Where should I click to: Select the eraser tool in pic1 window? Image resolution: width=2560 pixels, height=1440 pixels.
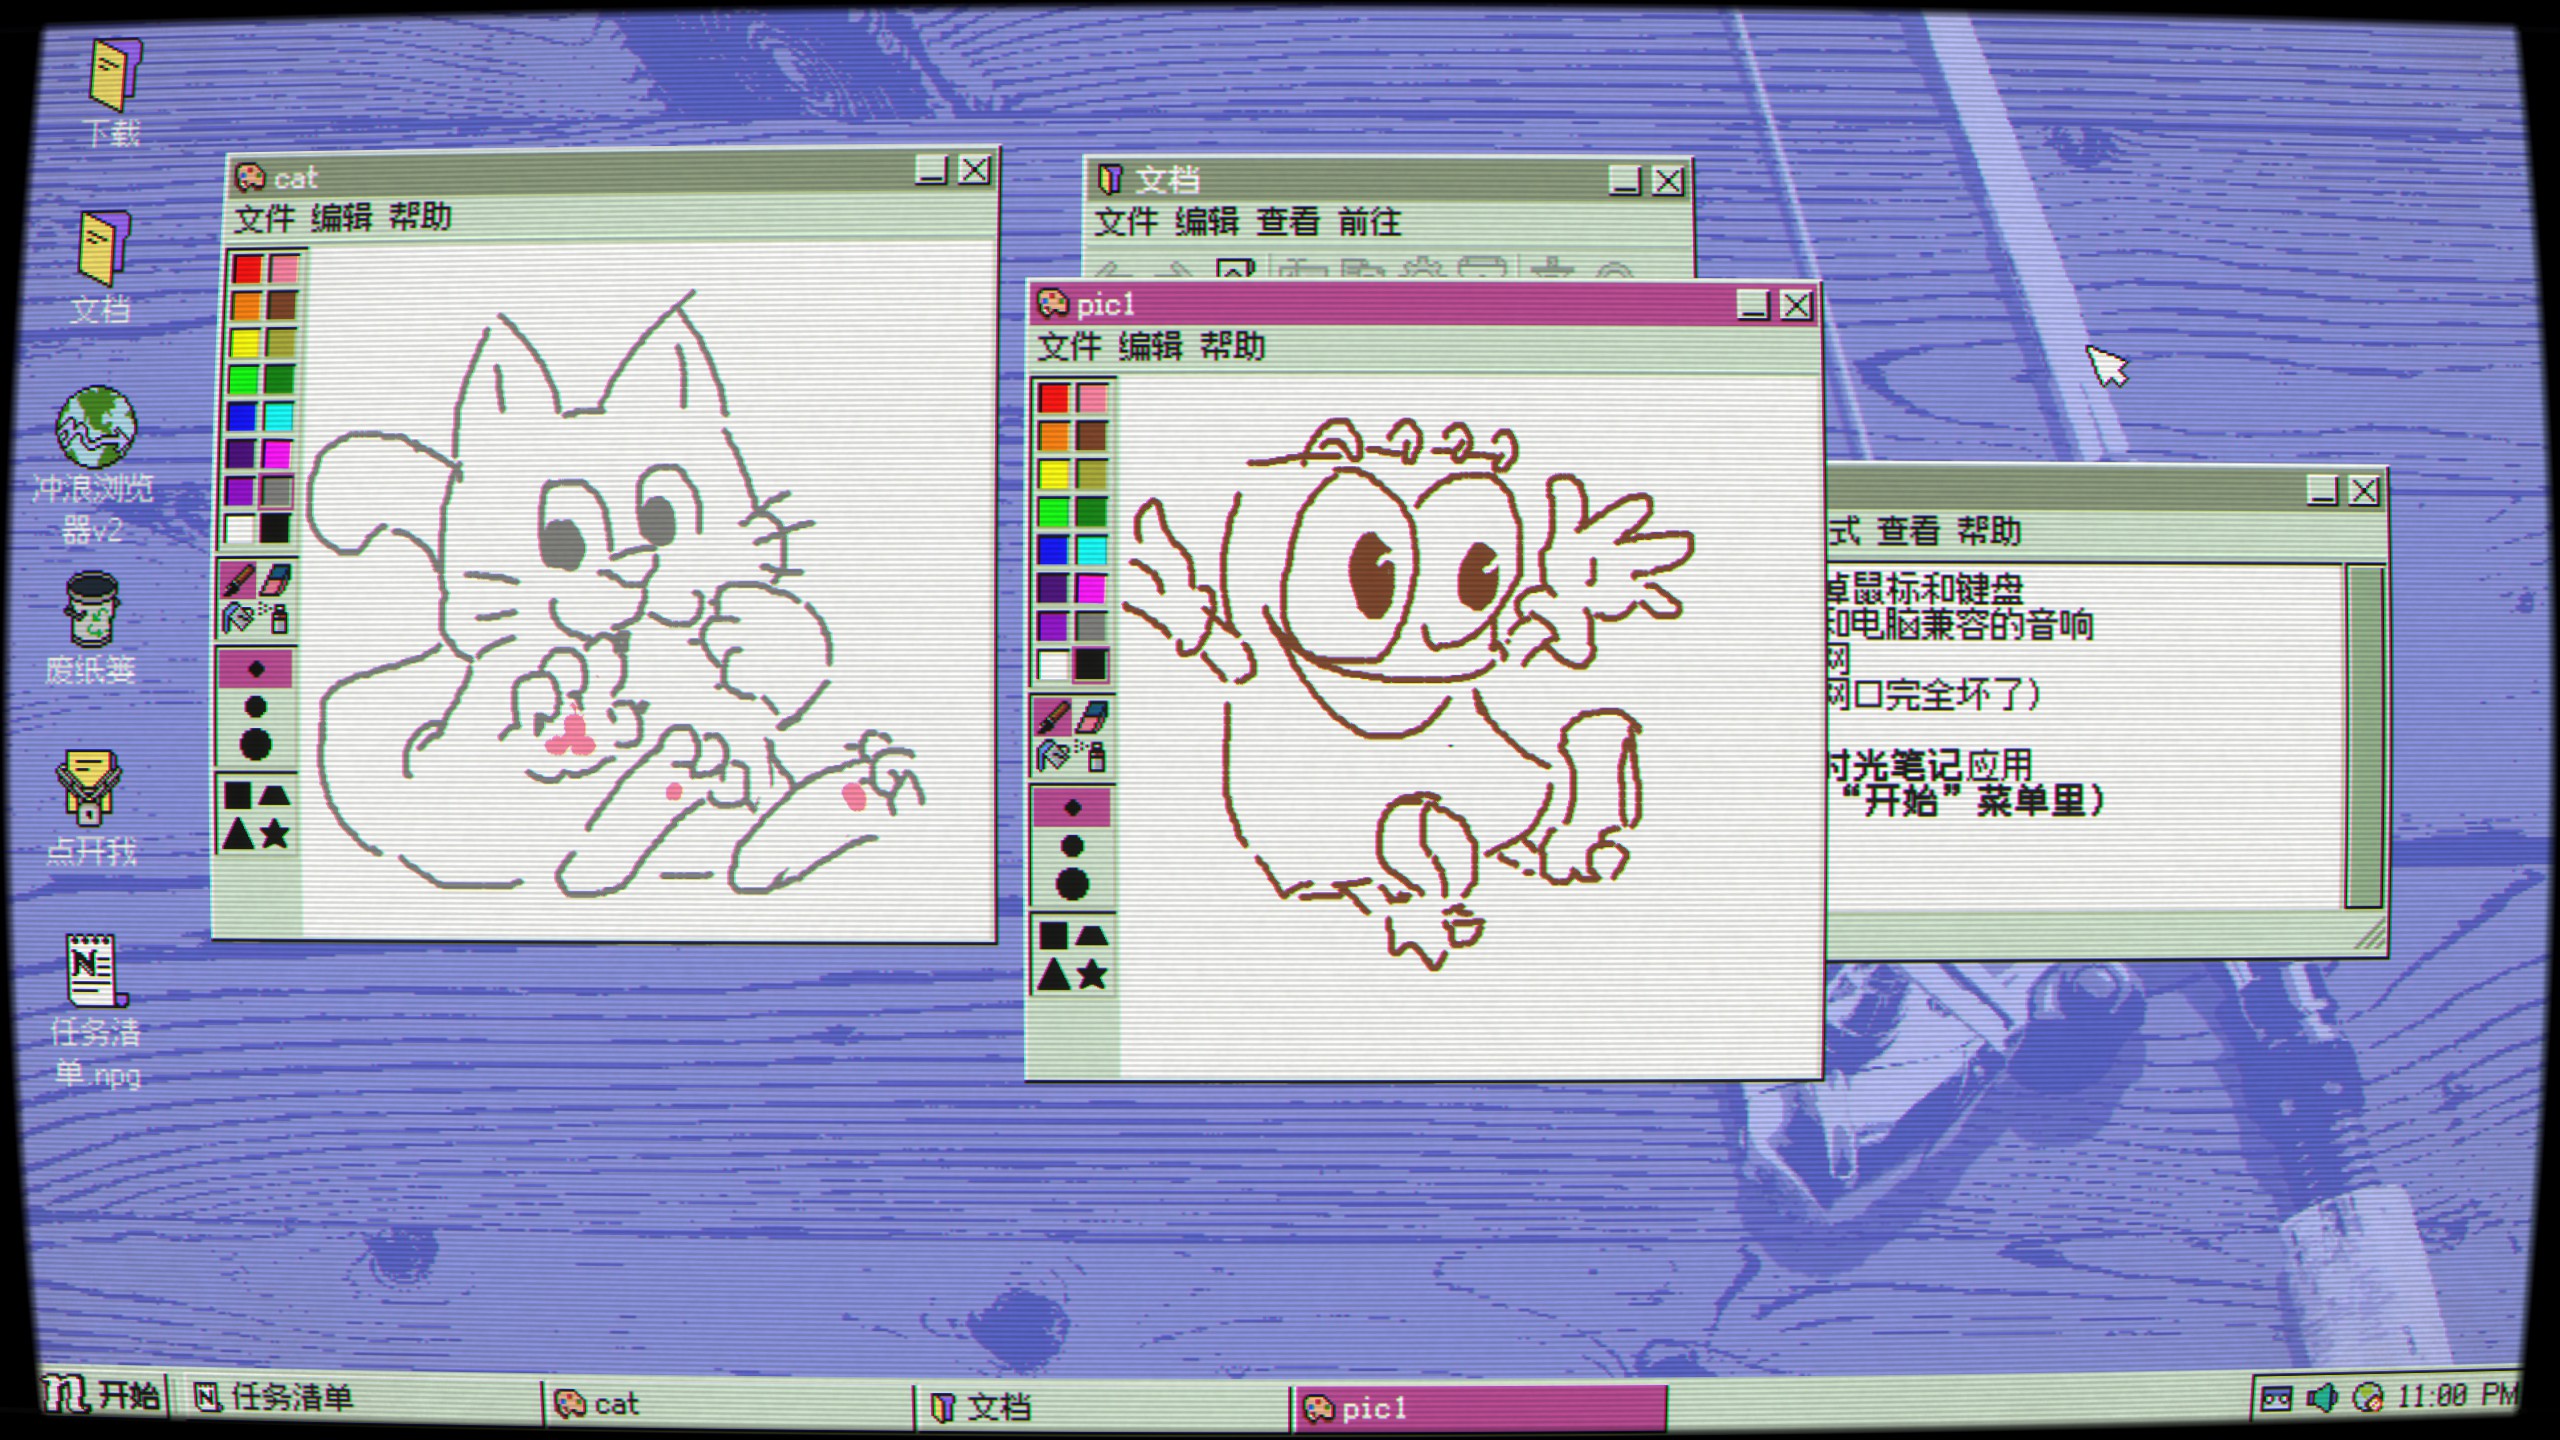point(1092,716)
